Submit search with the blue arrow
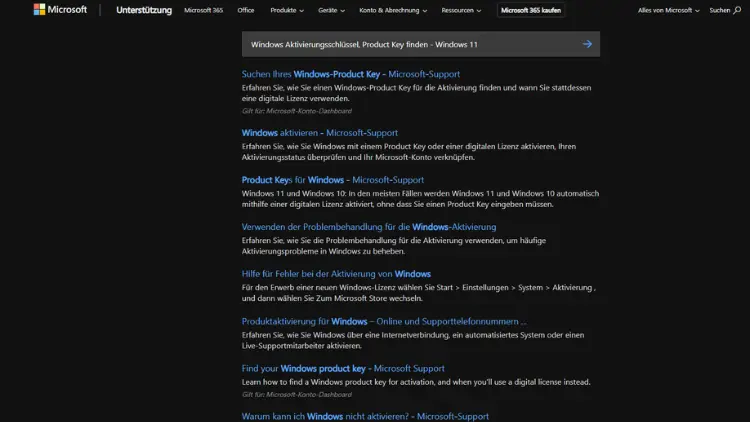 (x=587, y=44)
